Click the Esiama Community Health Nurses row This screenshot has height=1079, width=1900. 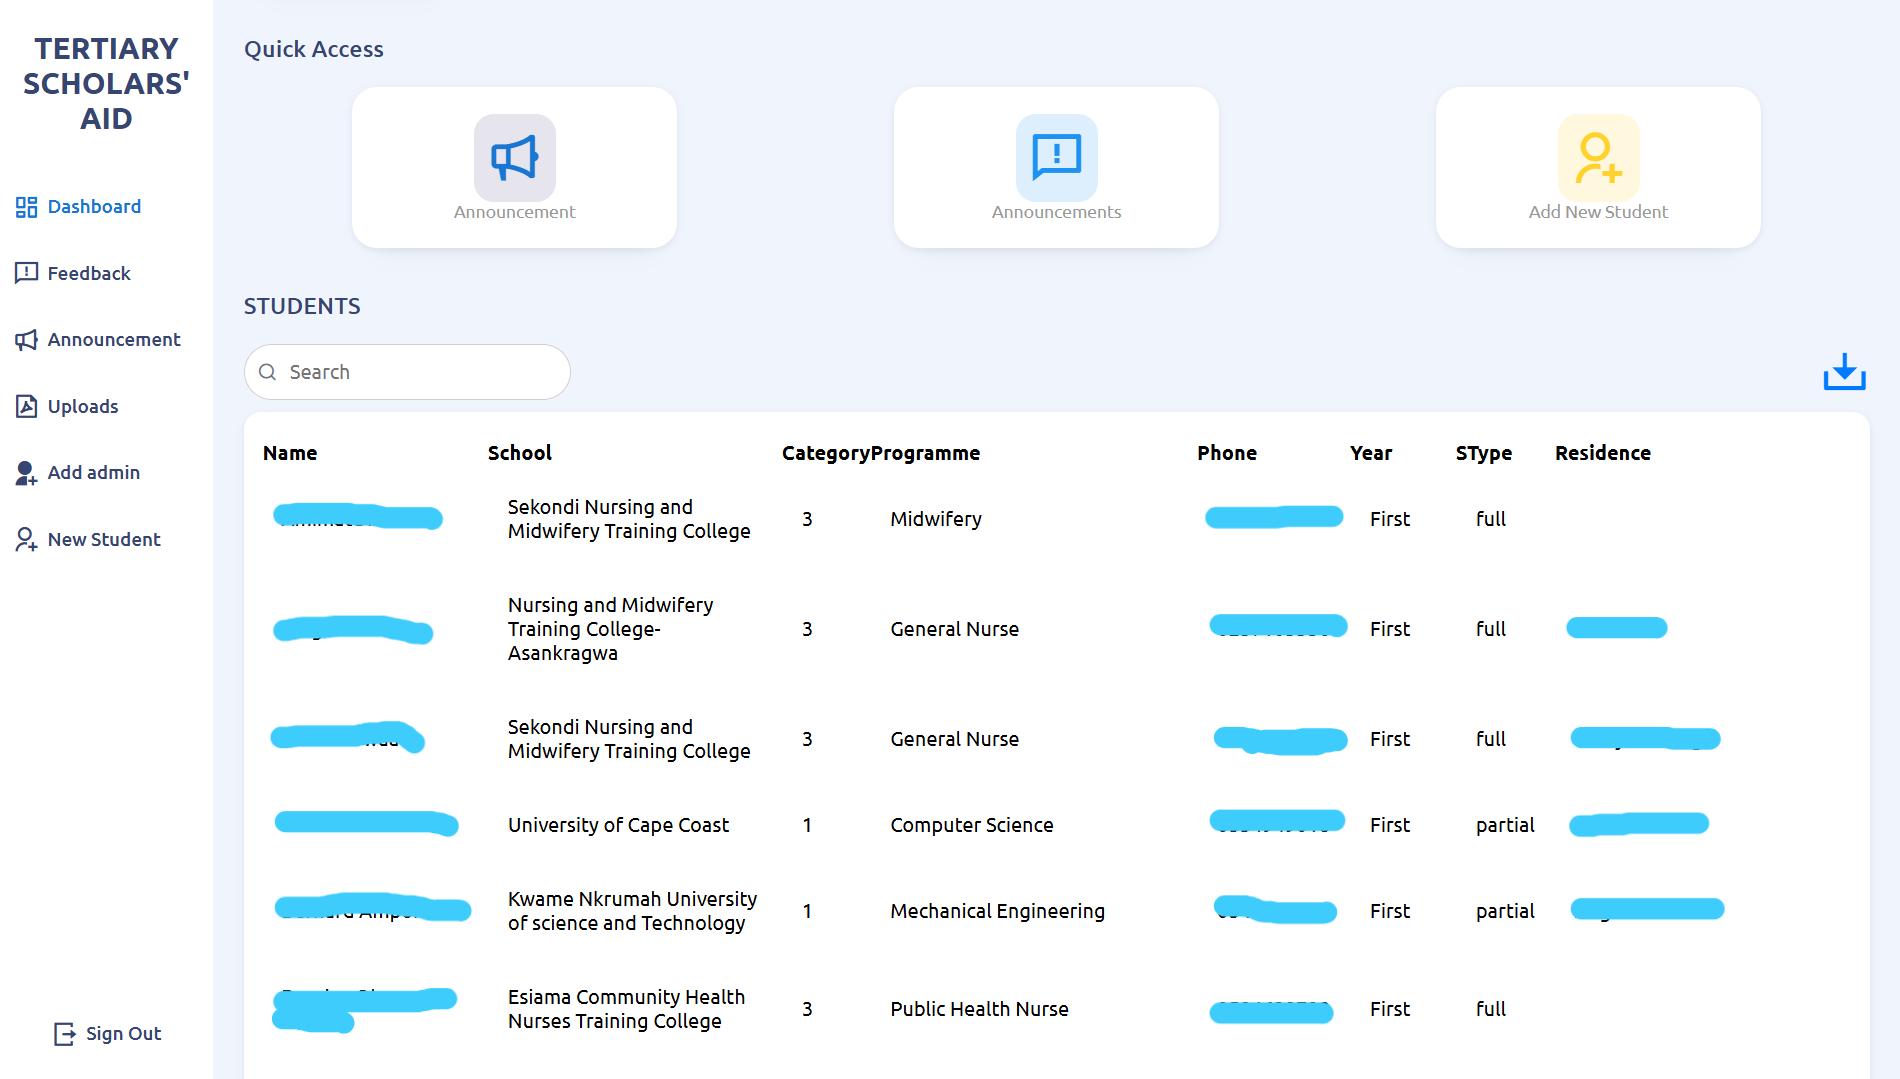1056,1009
